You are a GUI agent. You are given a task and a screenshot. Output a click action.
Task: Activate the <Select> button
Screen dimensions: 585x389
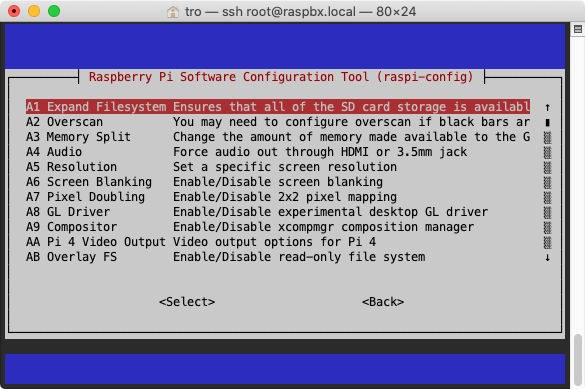point(187,302)
